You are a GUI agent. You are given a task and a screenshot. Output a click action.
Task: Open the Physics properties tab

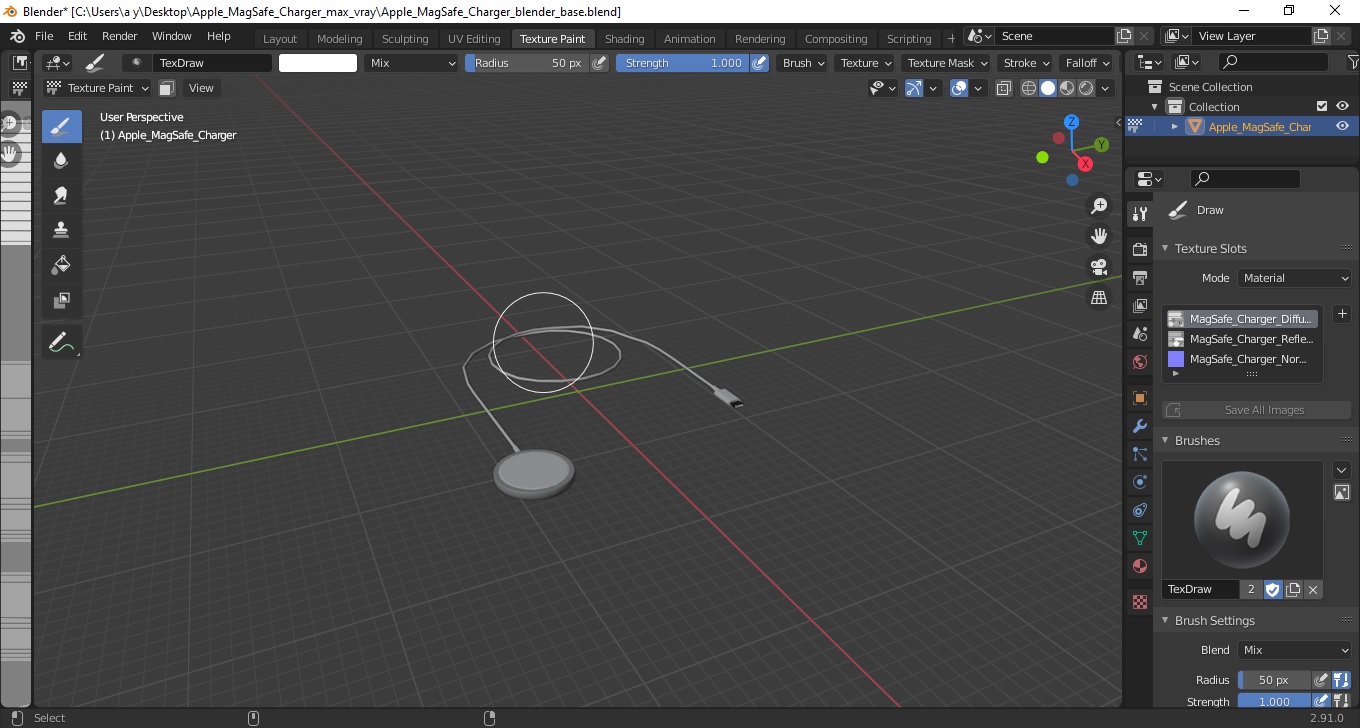tap(1139, 482)
